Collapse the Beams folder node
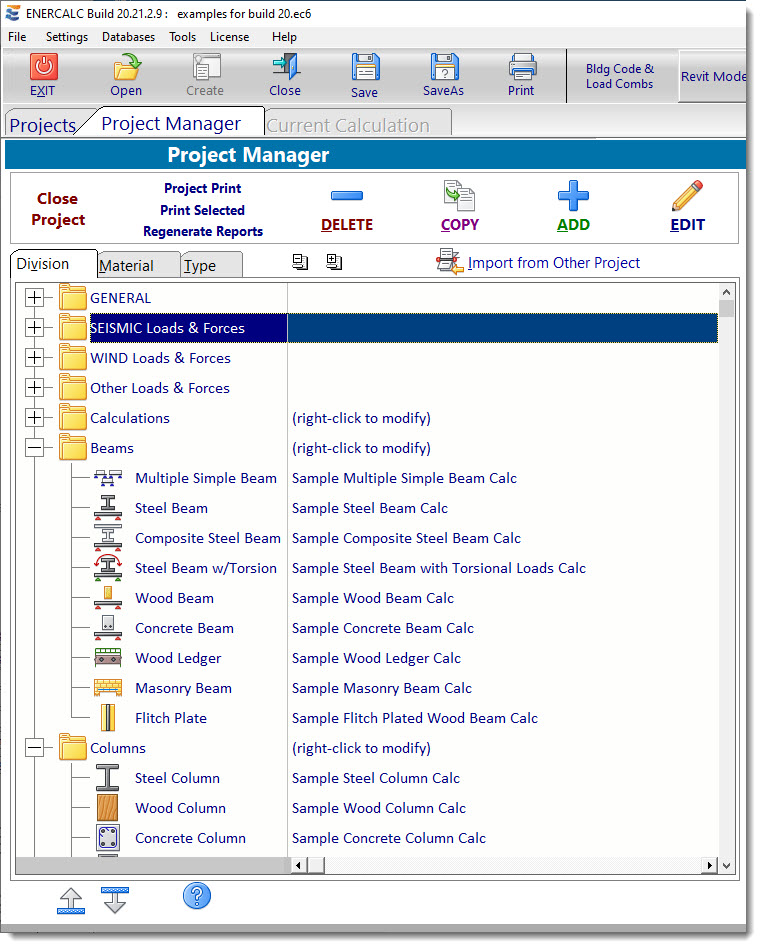The width and height of the screenshot is (761, 948). pos(35,448)
